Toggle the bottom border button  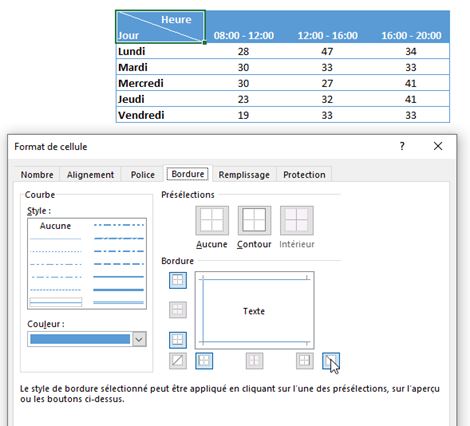click(178, 340)
